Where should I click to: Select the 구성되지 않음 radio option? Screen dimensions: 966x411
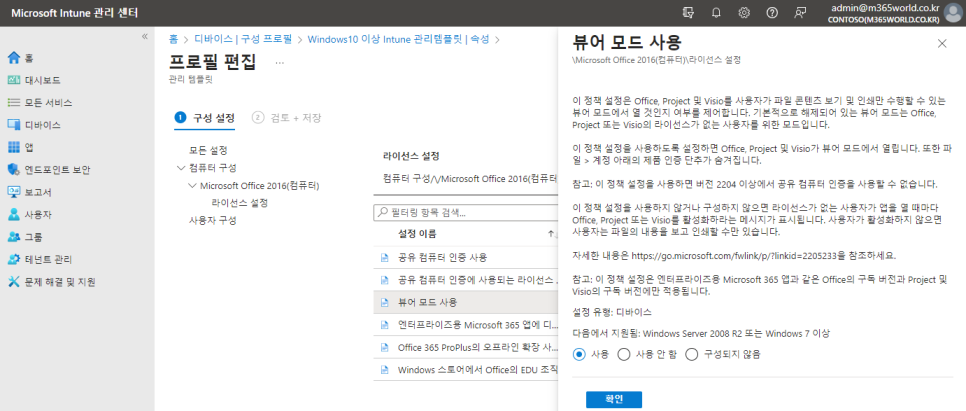coord(692,354)
